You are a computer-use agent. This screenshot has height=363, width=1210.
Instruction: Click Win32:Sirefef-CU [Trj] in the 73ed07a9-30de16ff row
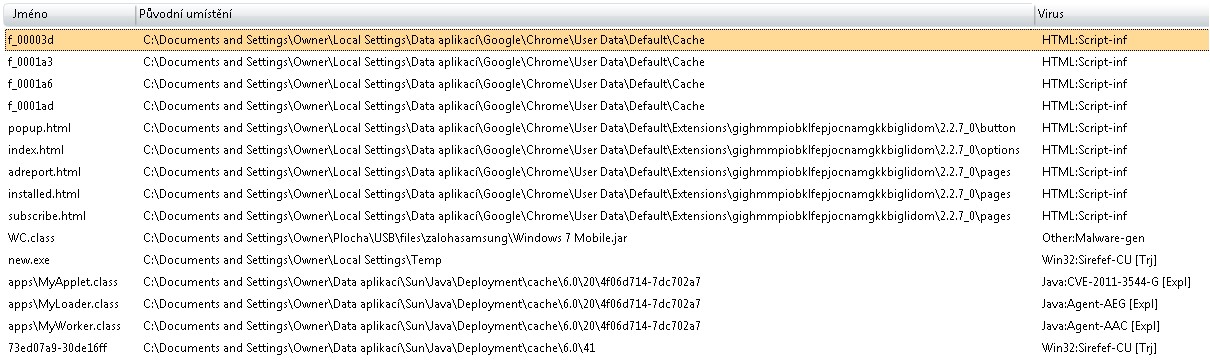pyautogui.click(x=1099, y=348)
